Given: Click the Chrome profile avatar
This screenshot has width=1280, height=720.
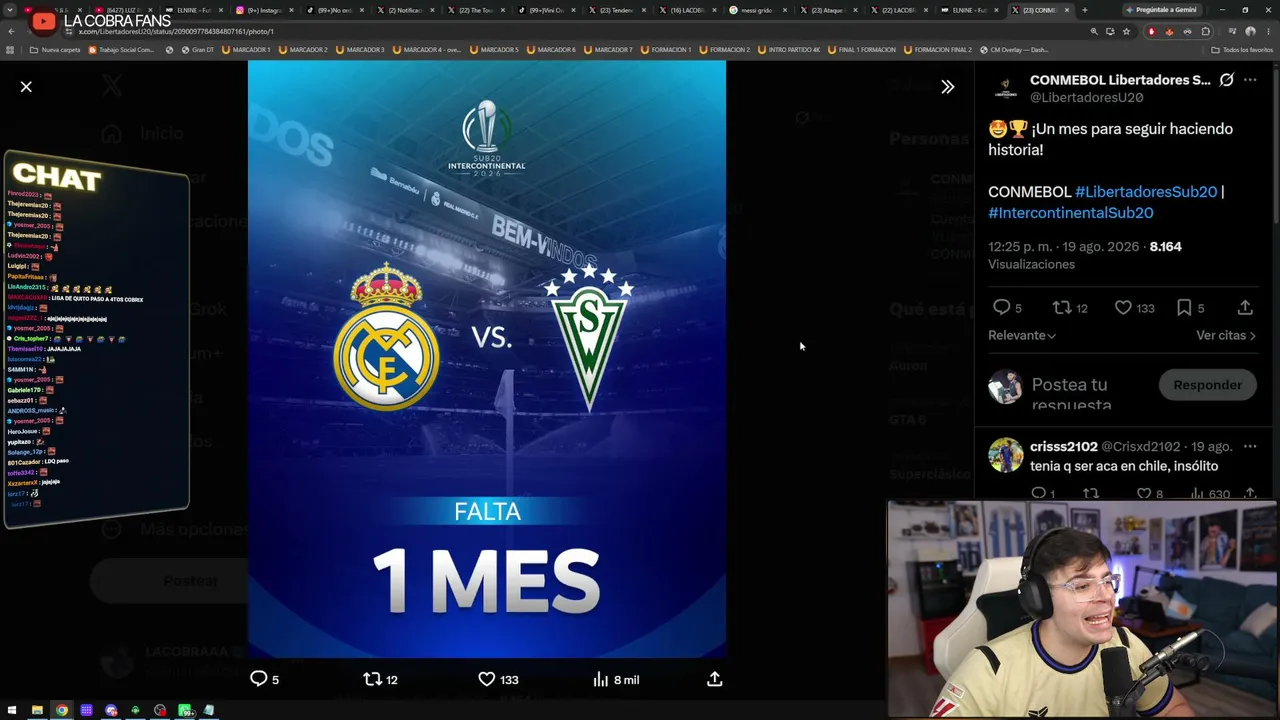Looking at the screenshot, I should 1250,31.
